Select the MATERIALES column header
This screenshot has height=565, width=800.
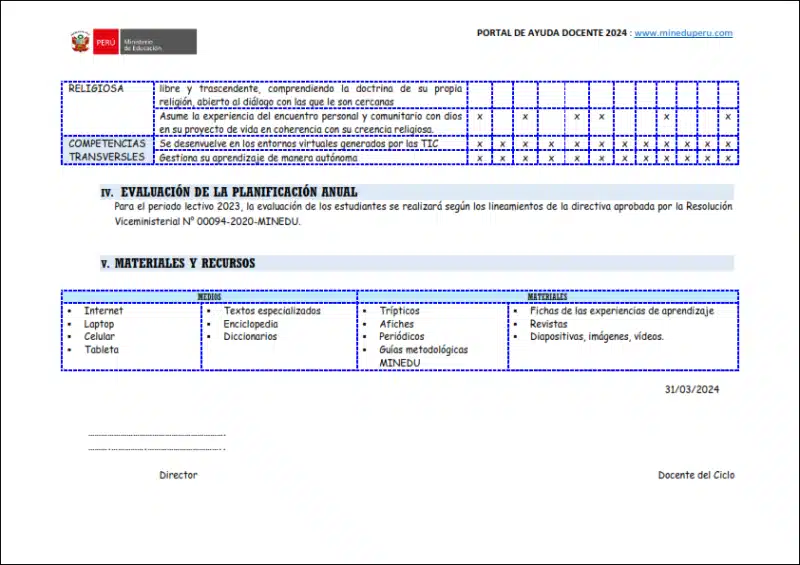click(547, 297)
